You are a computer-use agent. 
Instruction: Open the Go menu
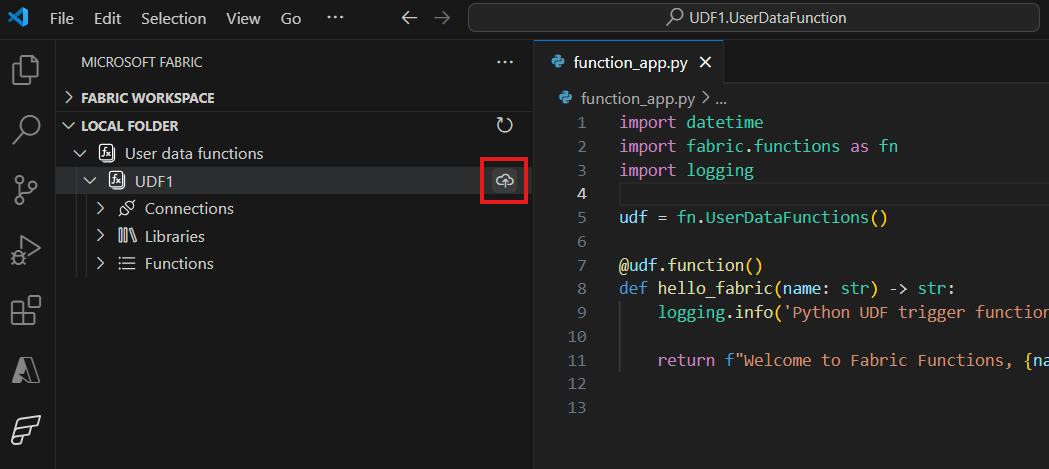[x=290, y=19]
